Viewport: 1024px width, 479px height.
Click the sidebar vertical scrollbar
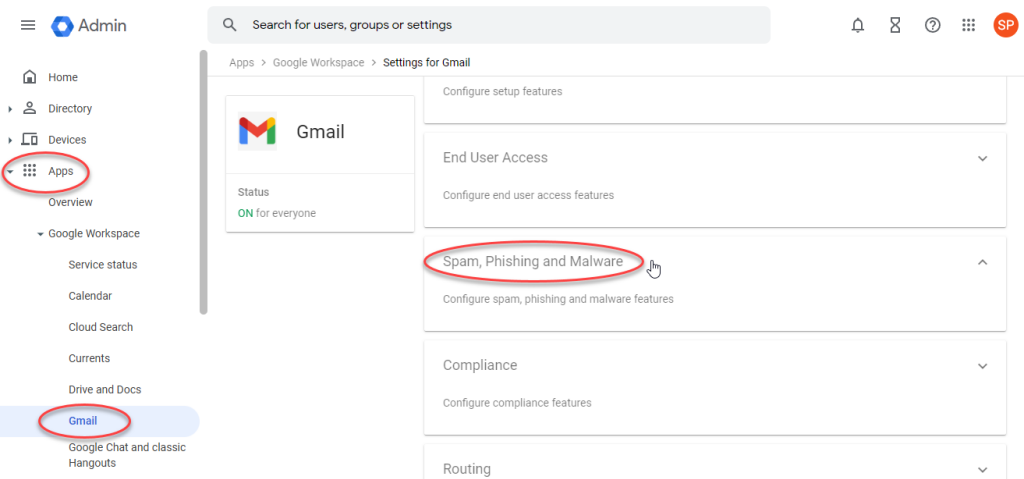(204, 180)
